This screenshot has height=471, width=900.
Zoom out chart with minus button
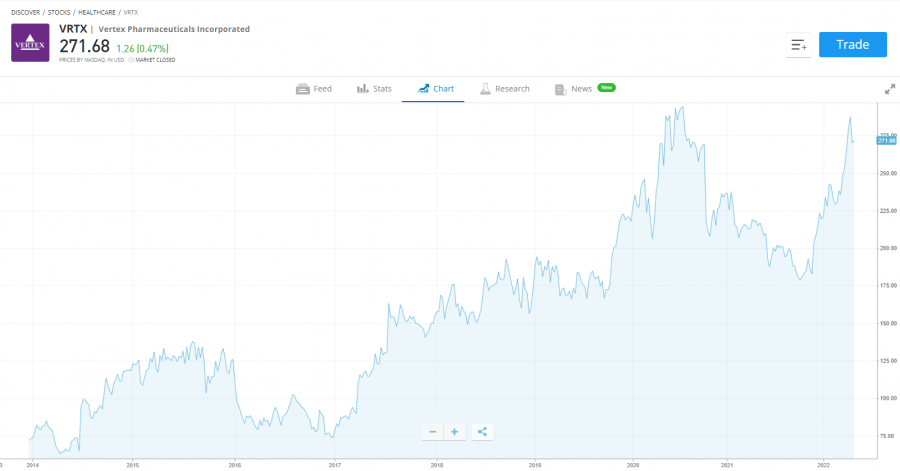(433, 432)
